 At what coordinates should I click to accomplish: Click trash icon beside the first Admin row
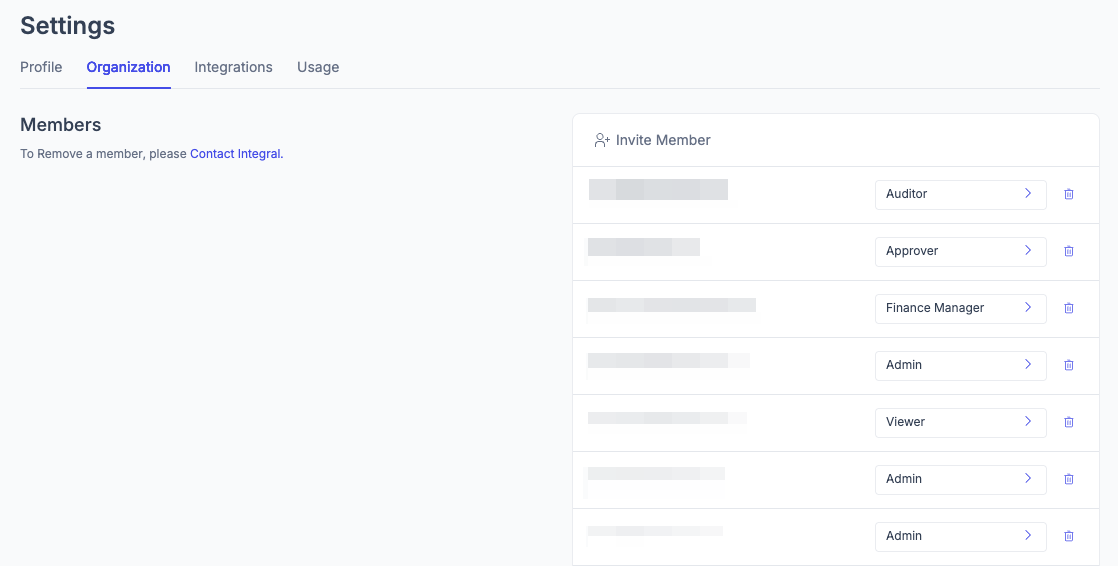pyautogui.click(x=1068, y=365)
